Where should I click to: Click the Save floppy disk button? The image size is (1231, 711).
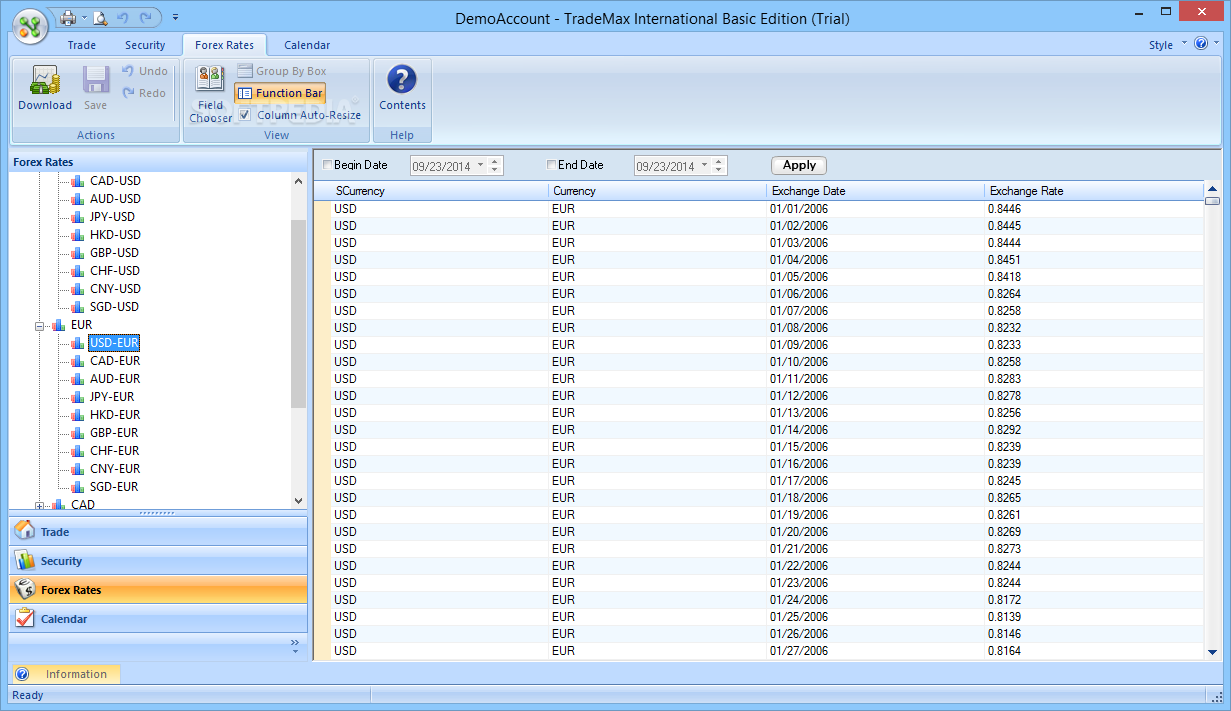pyautogui.click(x=96, y=89)
